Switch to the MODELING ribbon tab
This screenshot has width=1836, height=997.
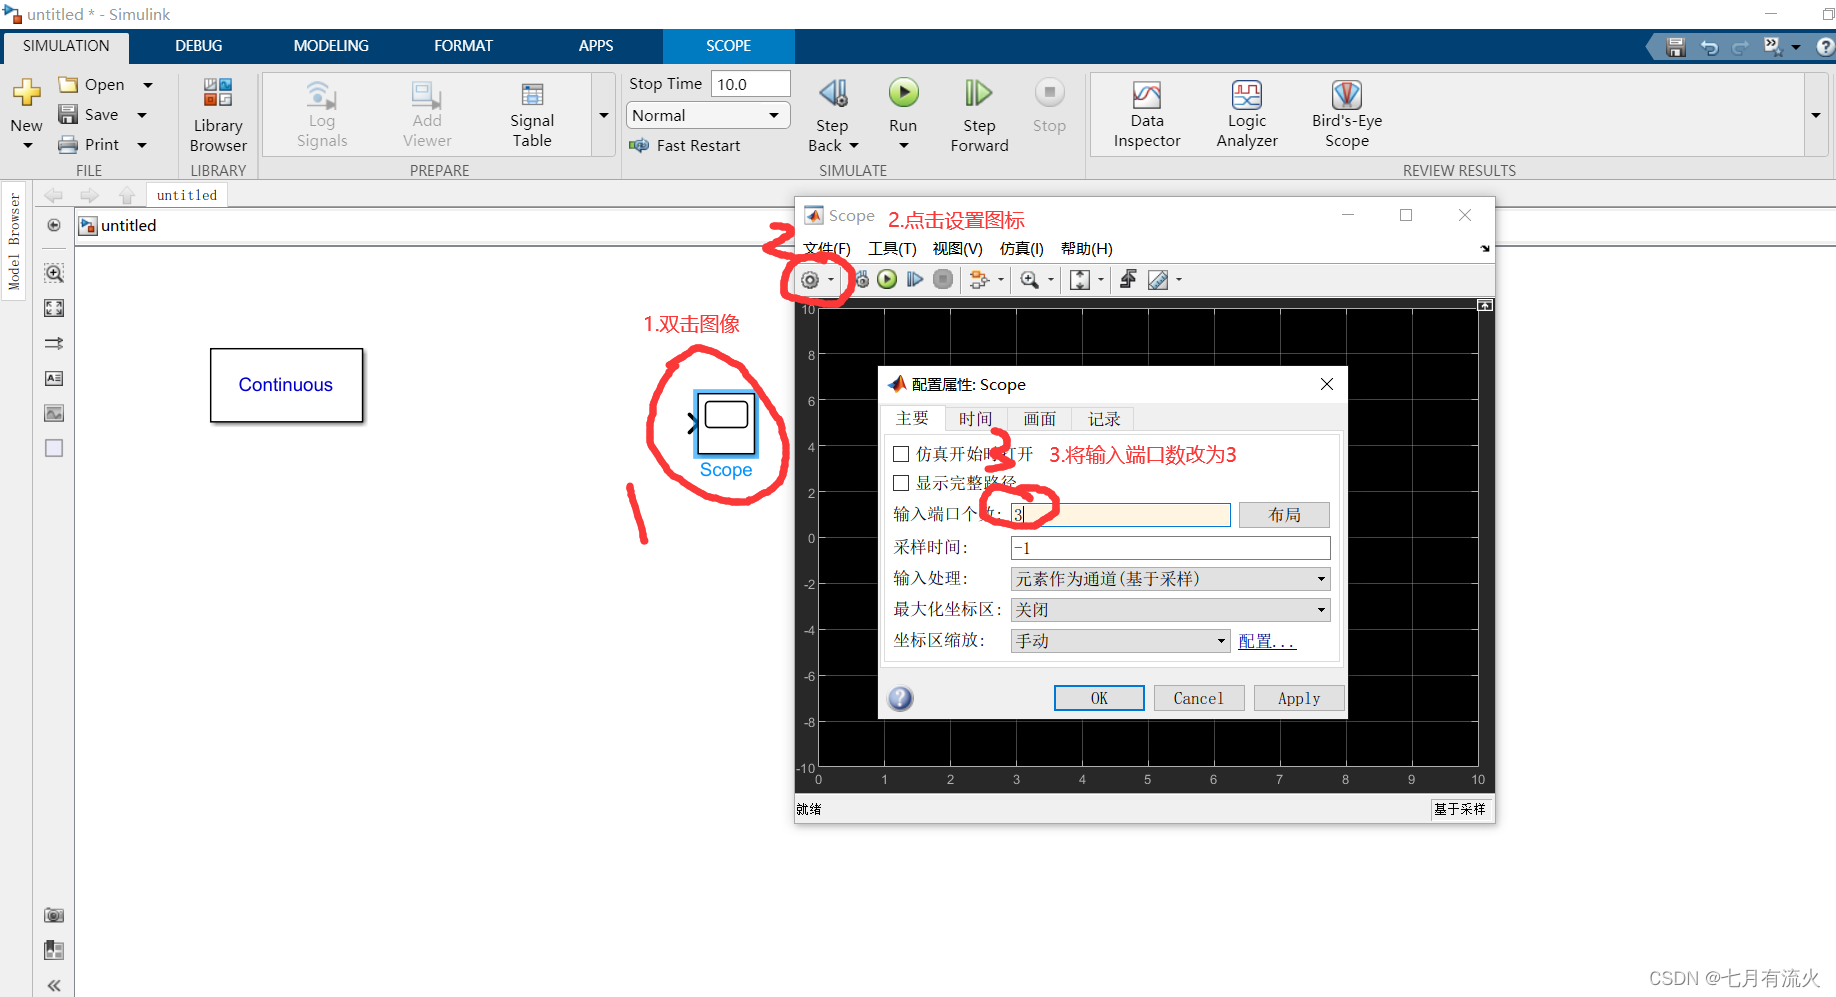[331, 46]
